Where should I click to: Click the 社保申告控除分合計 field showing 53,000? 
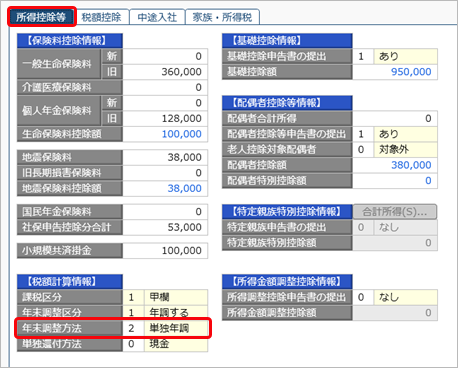[165, 227]
